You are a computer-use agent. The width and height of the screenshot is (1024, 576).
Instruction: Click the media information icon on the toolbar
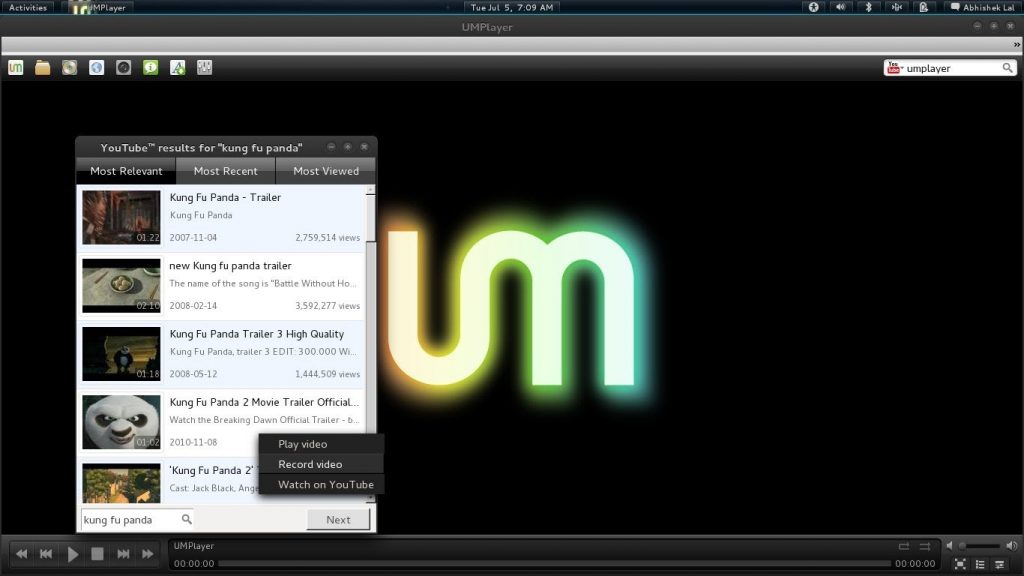pos(150,66)
